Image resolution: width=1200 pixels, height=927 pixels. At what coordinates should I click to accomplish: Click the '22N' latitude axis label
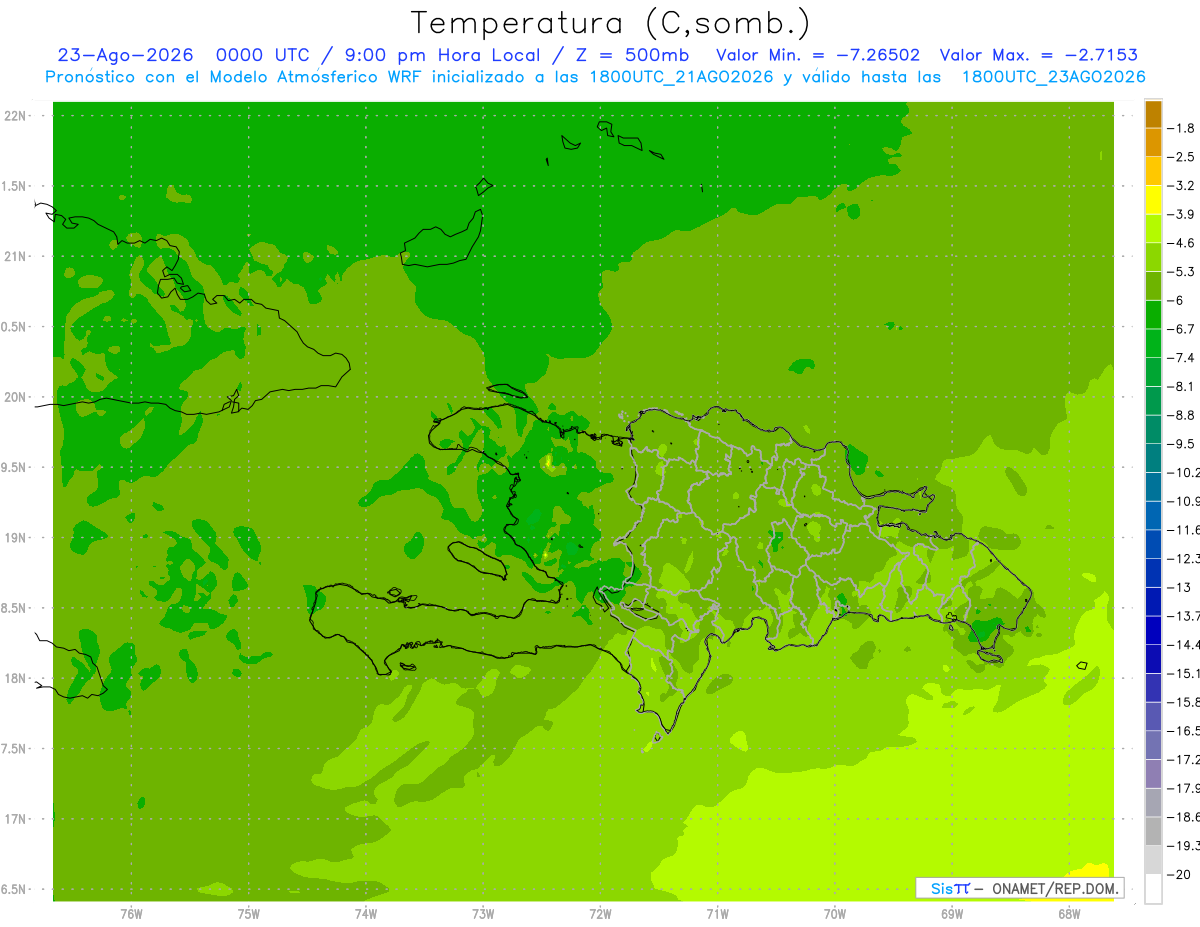16,116
